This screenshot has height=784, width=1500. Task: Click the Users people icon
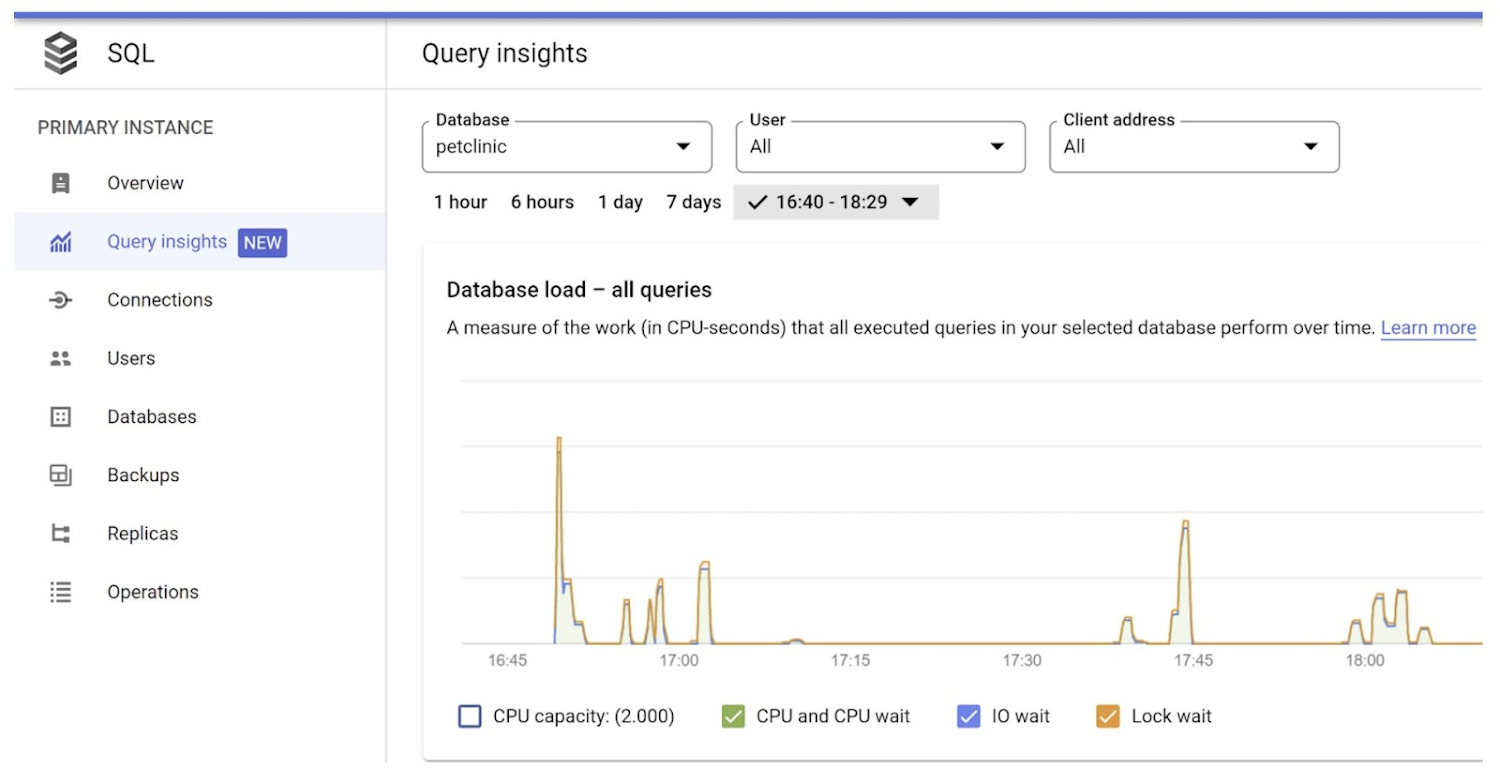(61, 358)
